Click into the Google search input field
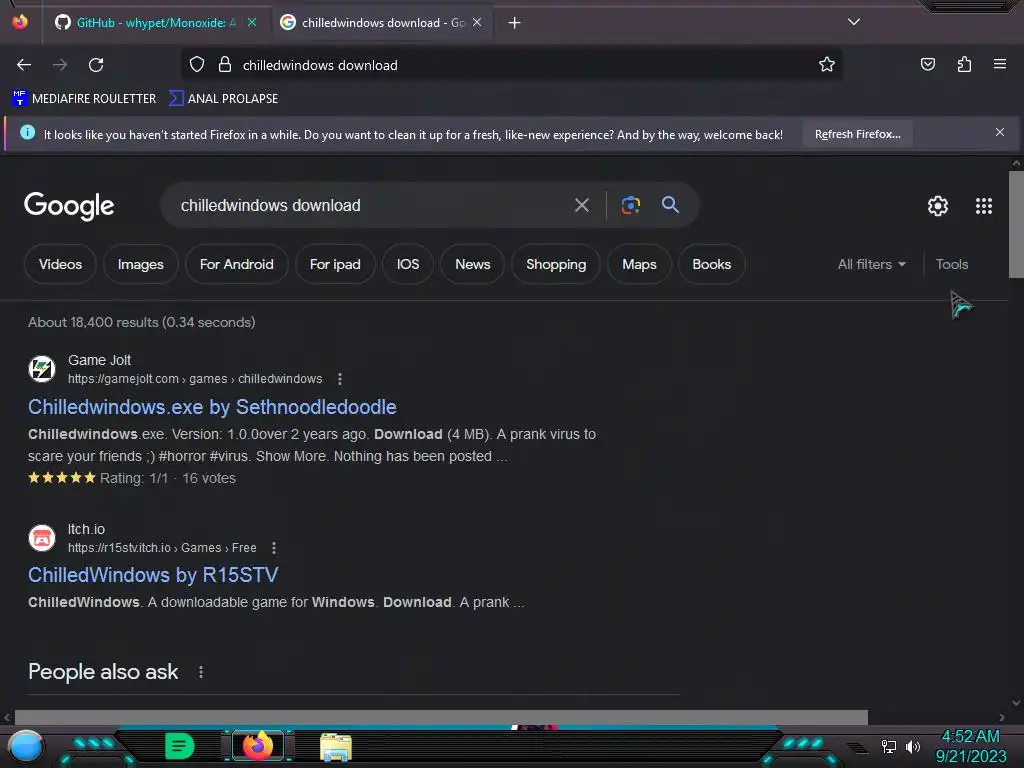The width and height of the screenshot is (1024, 768). 372,205
